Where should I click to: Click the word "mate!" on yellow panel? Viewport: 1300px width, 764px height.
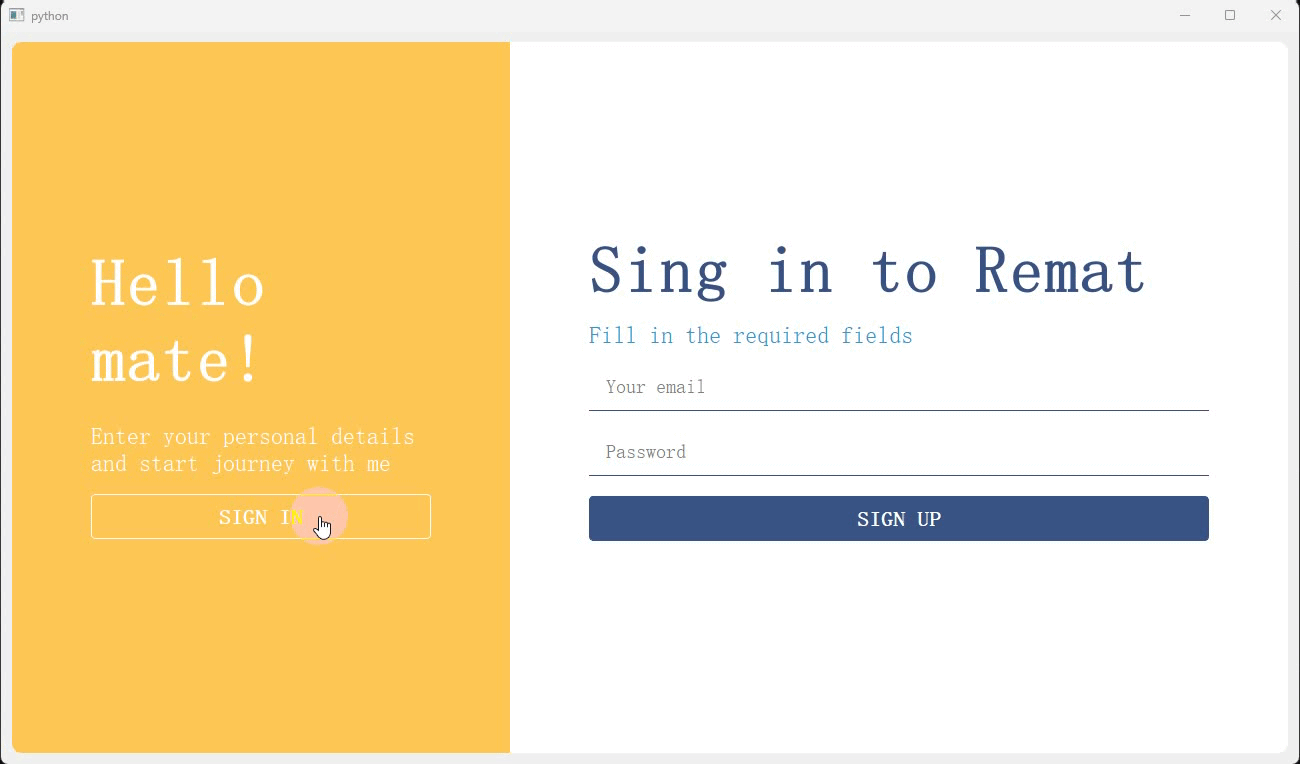[176, 360]
